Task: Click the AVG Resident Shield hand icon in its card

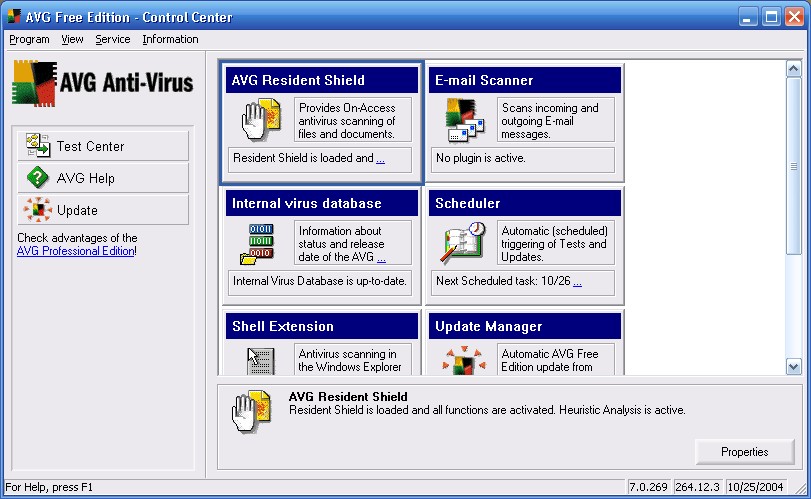Action: pos(261,120)
